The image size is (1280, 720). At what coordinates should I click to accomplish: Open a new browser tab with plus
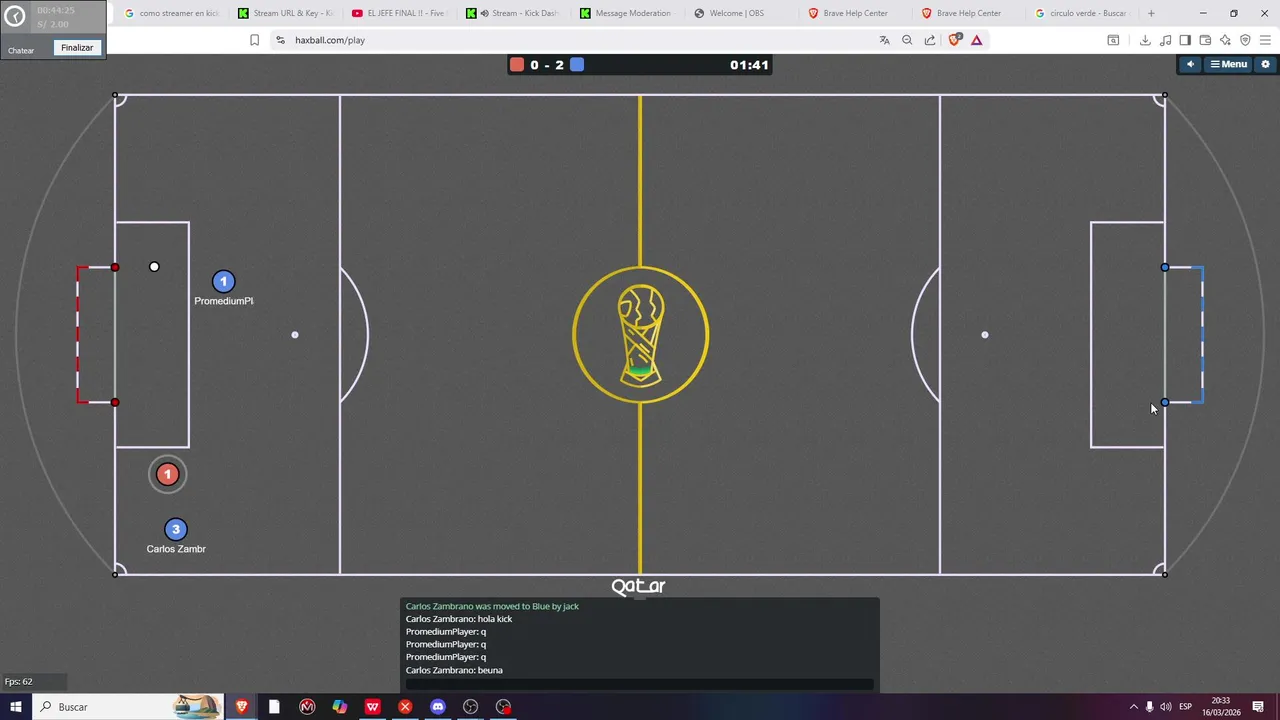tap(1151, 13)
